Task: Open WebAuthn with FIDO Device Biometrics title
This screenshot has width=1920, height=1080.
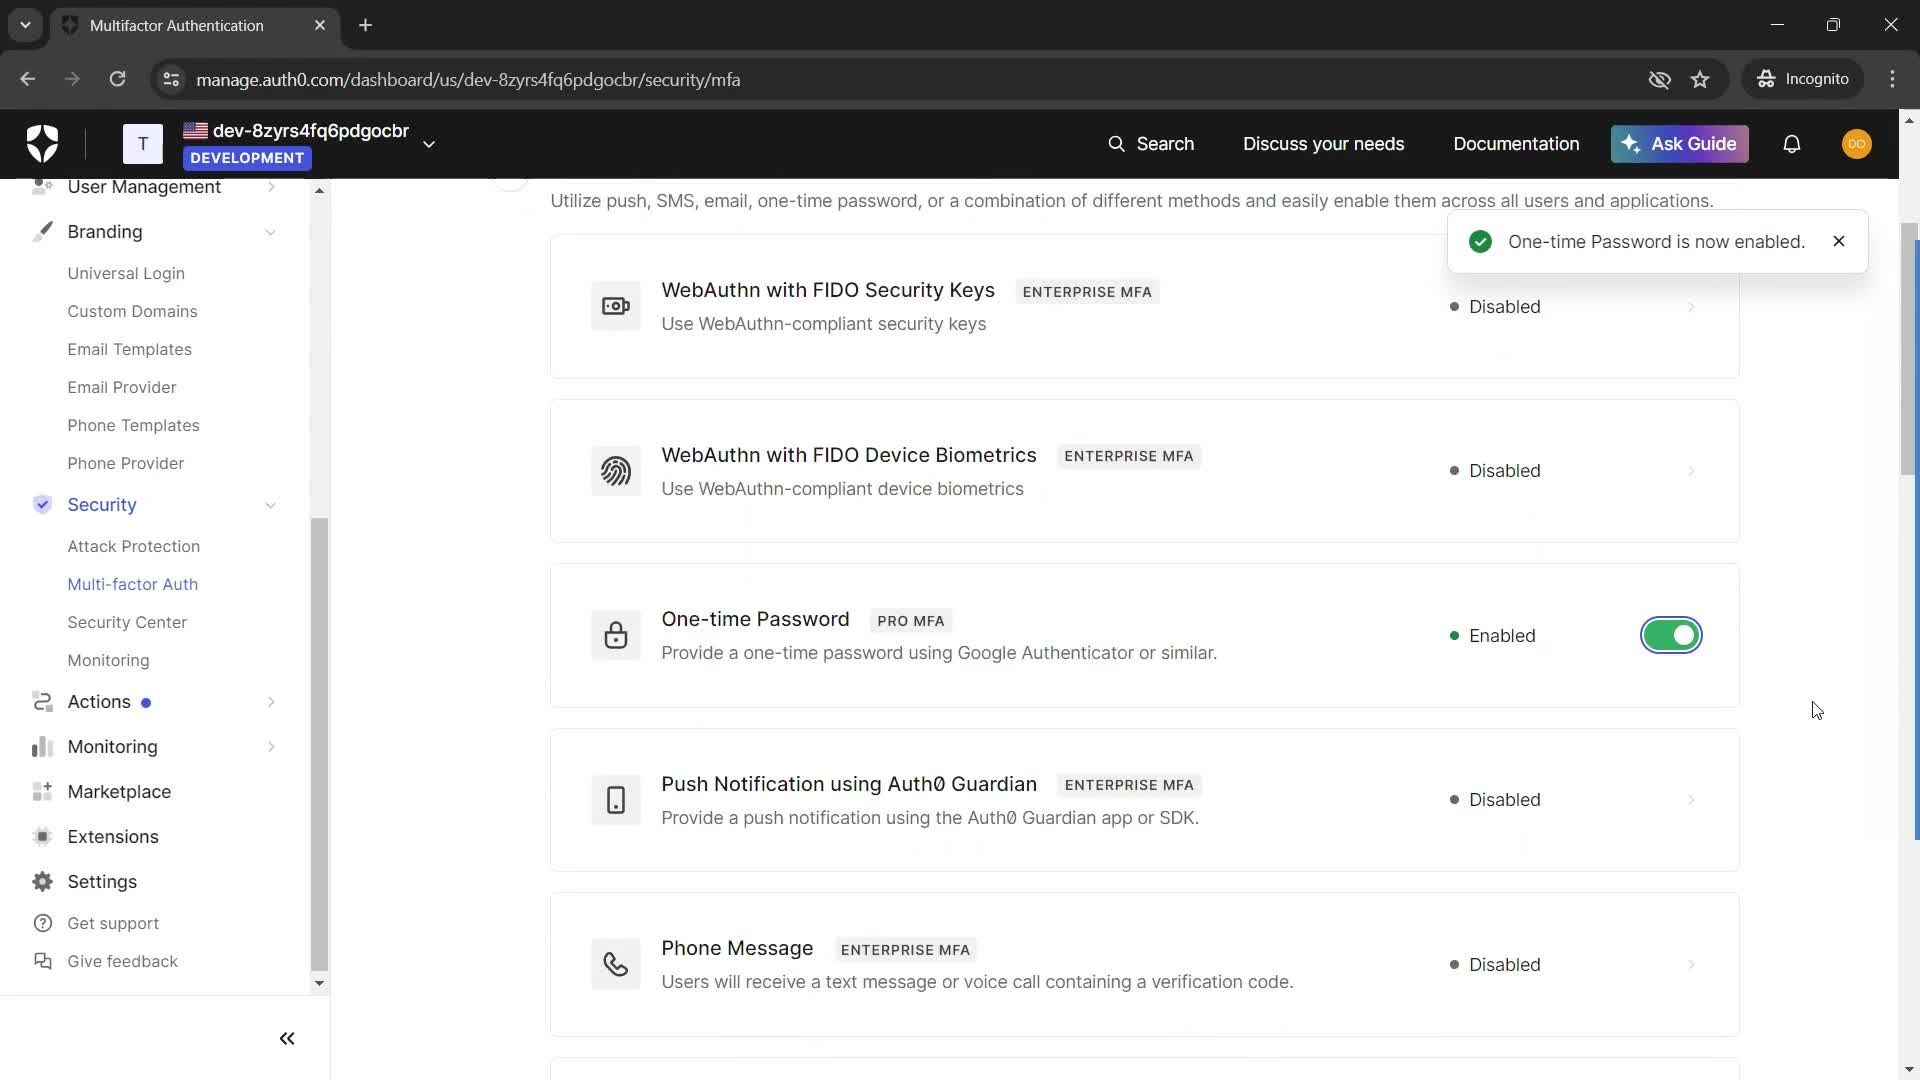Action: click(848, 455)
